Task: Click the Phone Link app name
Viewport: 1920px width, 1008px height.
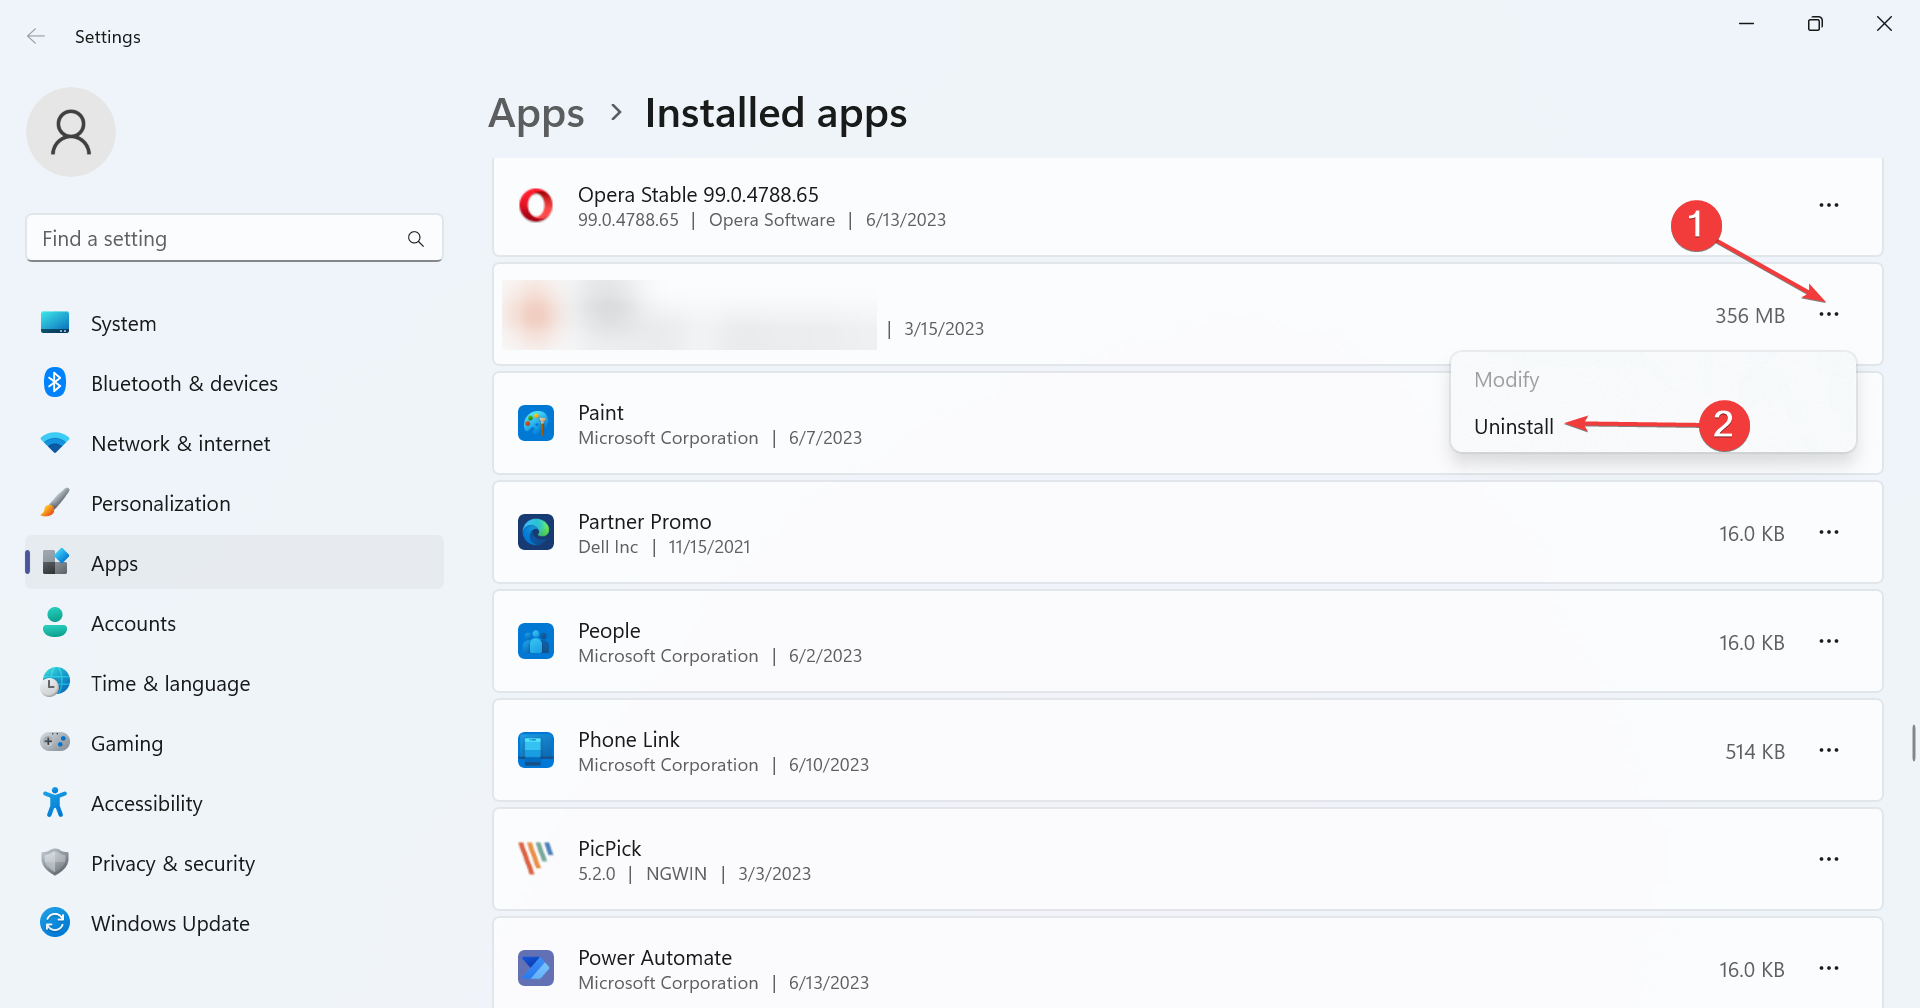Action: tap(629, 739)
